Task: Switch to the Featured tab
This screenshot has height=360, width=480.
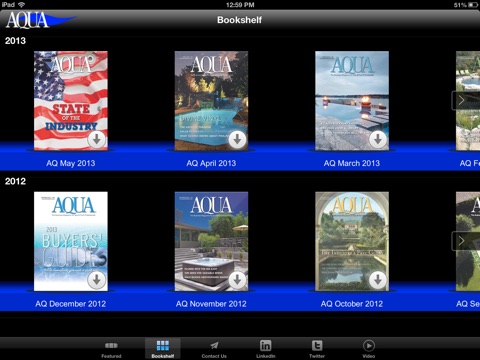Action: tap(111, 349)
